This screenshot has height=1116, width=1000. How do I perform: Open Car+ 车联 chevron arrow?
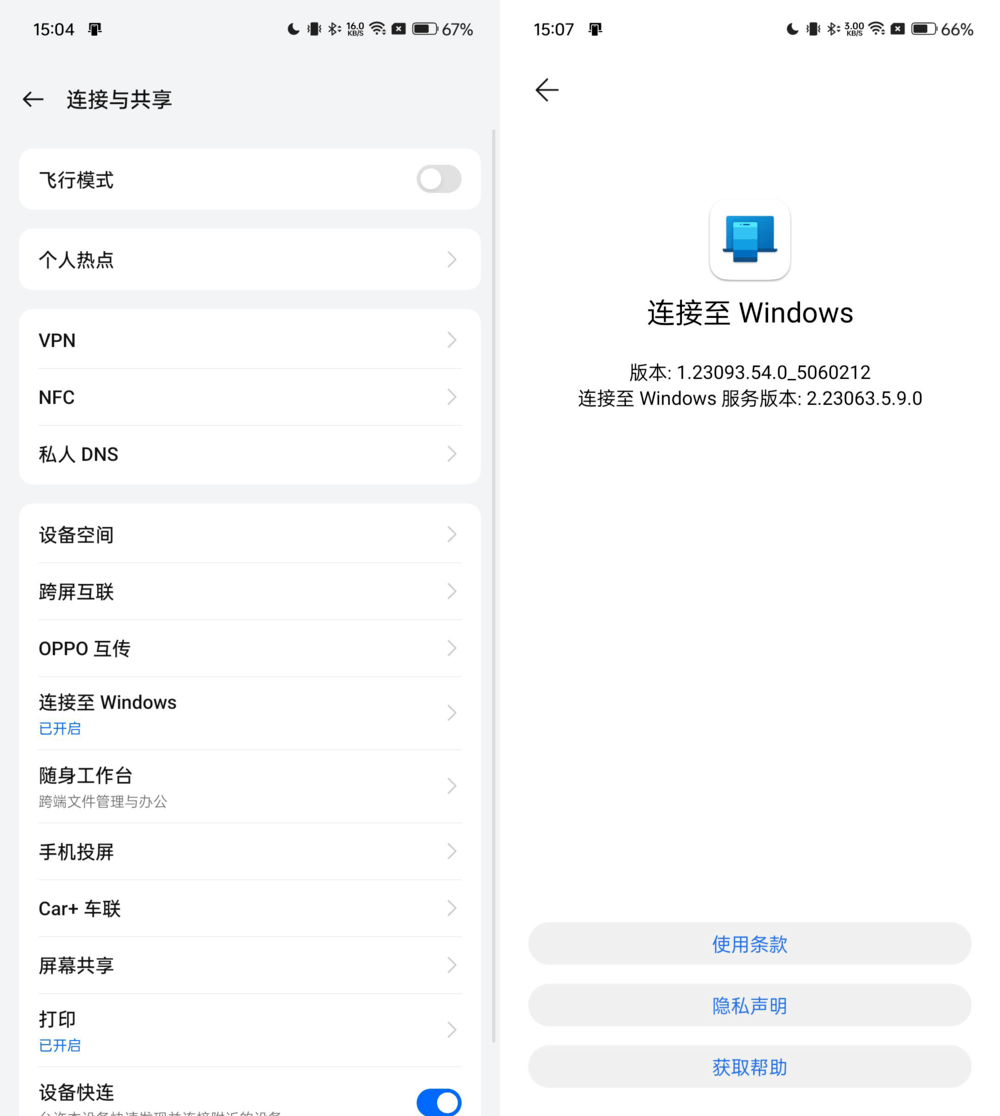(x=452, y=908)
